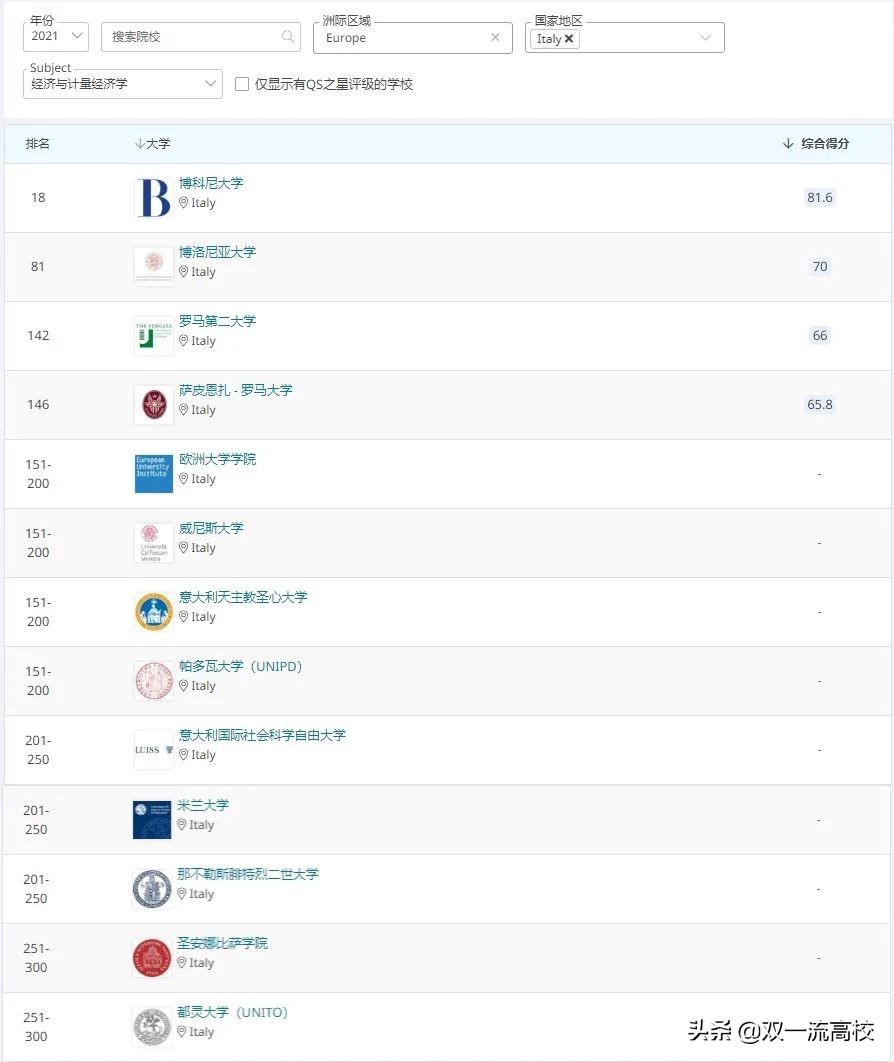Click the 排名 column header

[x=37, y=143]
